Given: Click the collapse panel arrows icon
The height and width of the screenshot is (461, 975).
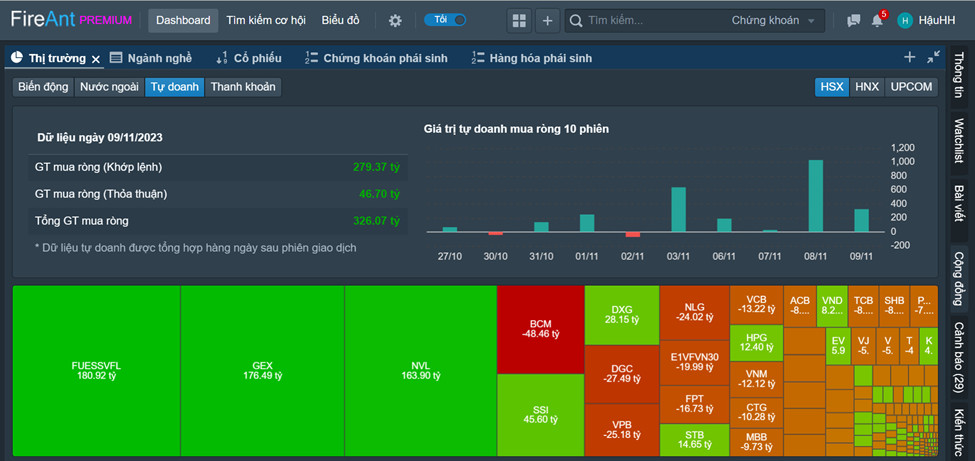Looking at the screenshot, I should [x=933, y=58].
